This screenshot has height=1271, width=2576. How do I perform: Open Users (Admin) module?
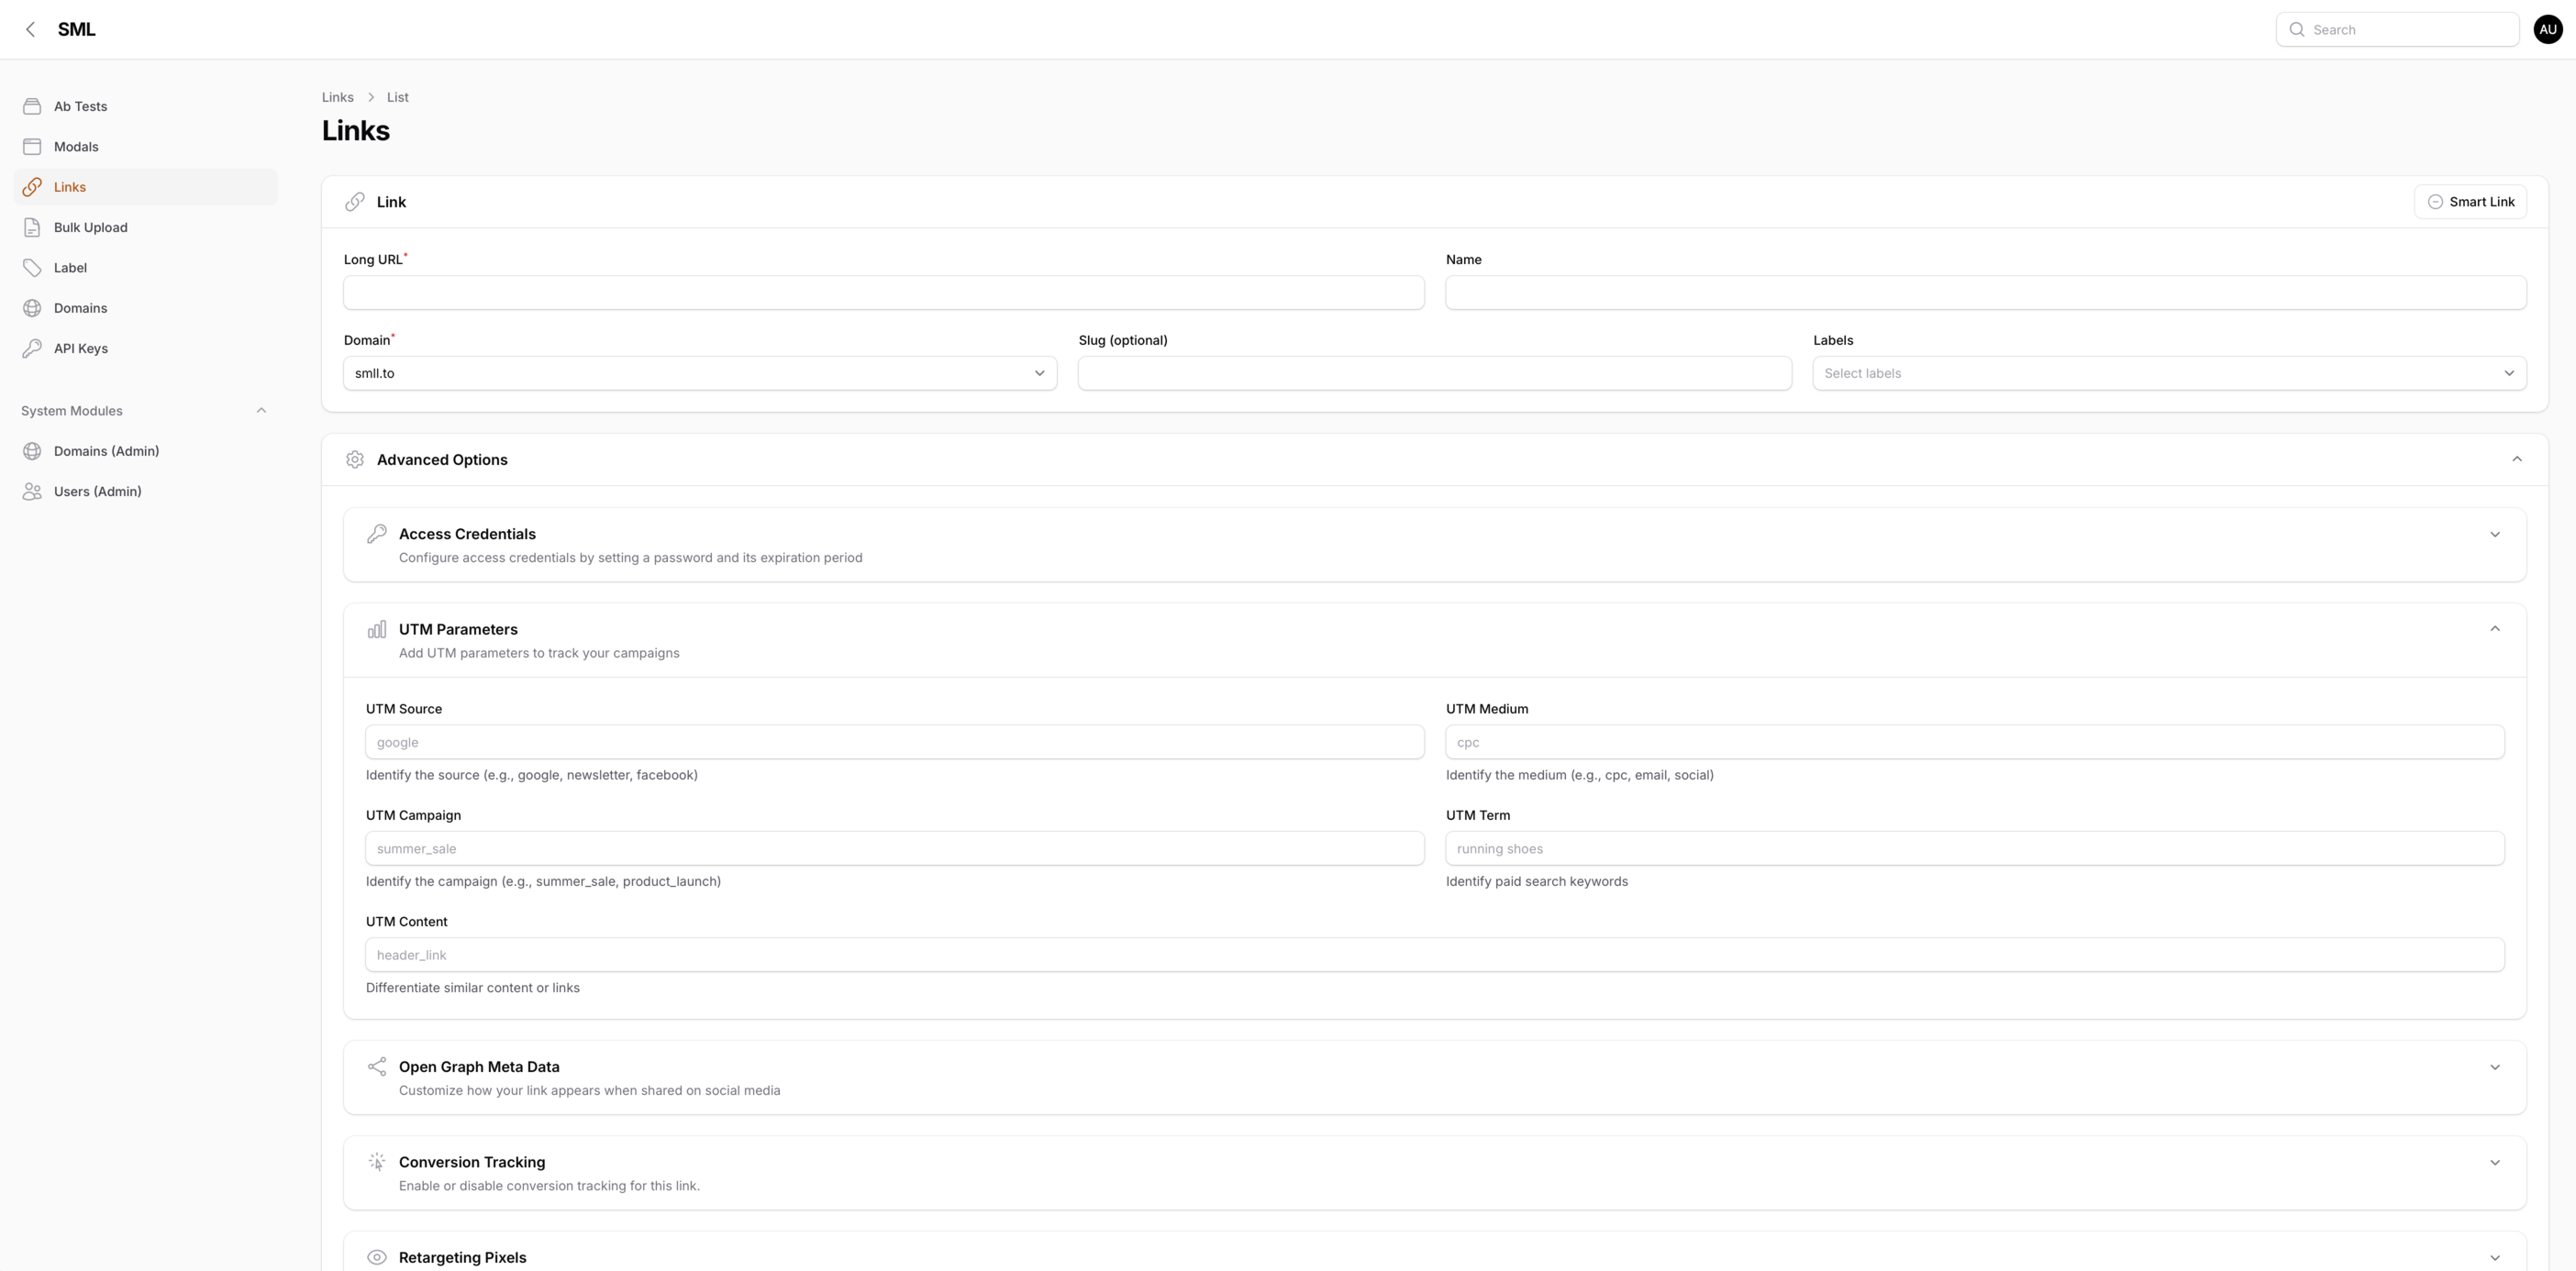[97, 491]
